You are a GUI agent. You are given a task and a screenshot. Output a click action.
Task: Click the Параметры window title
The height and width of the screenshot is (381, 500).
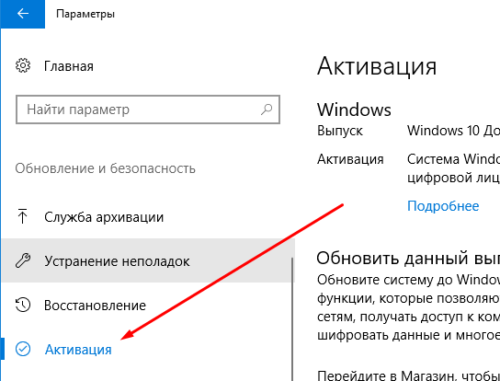[x=85, y=14]
